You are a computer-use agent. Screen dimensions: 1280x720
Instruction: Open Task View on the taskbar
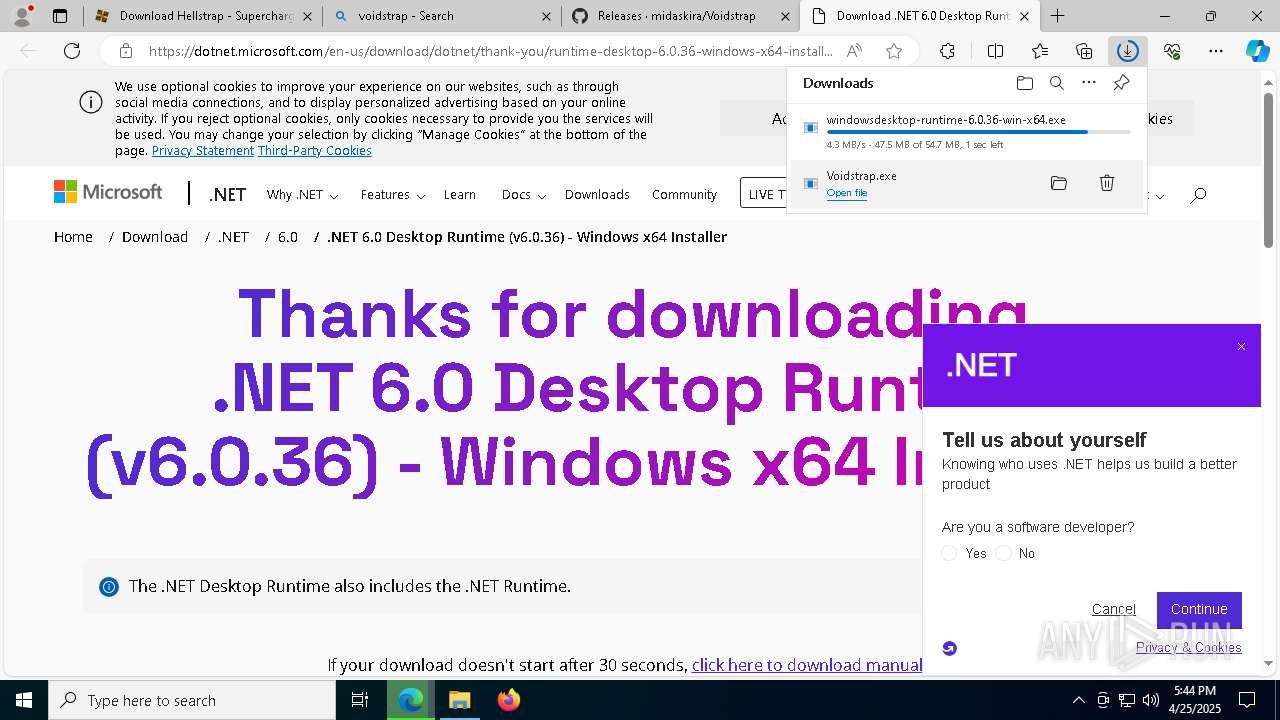click(x=361, y=700)
